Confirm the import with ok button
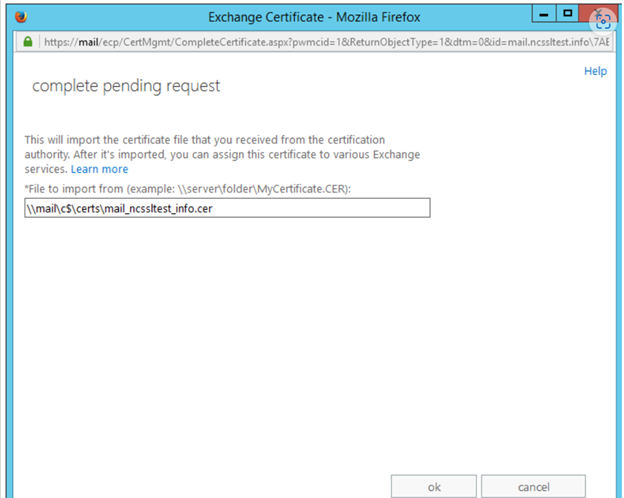Viewport: 624px width, 498px height. [x=434, y=486]
